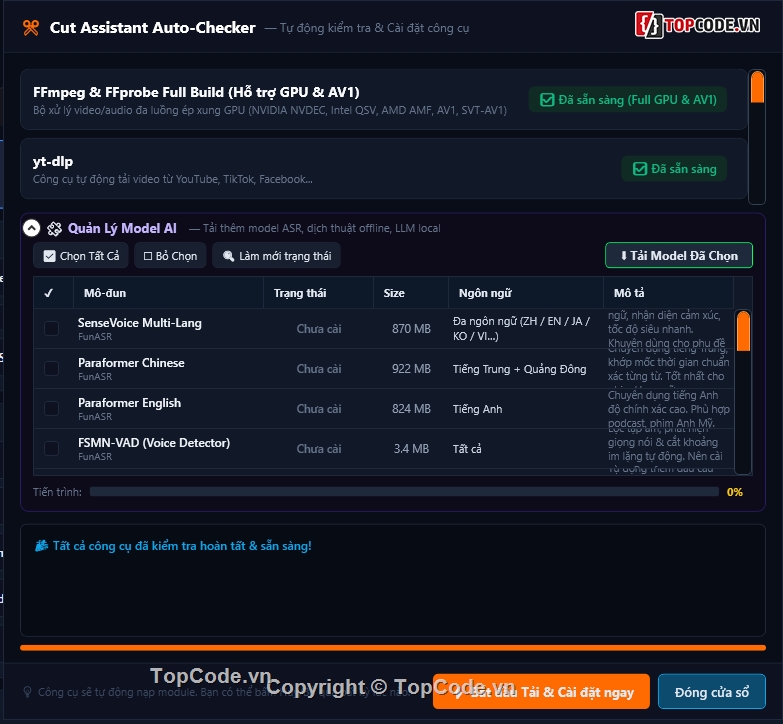Click the magnifier icon in Làm mới trạng thái

point(228,256)
